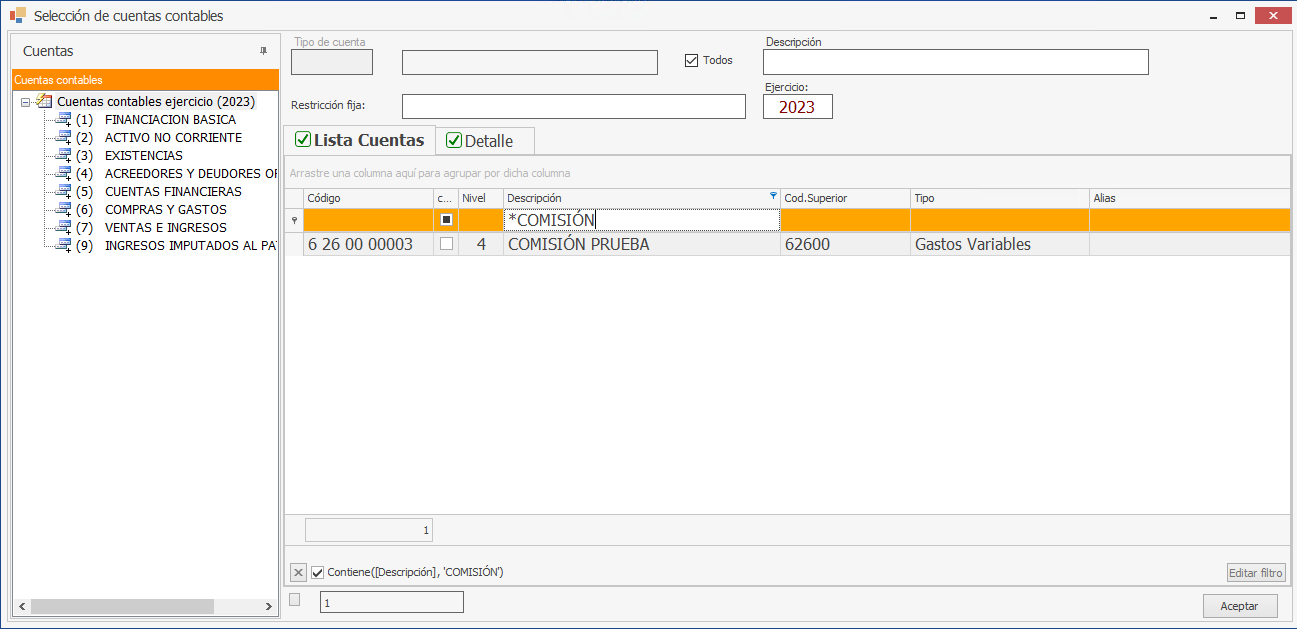Click the VENTAS E INGRESOS account group icon
Screen dimensions: 1297x629
tap(64, 228)
